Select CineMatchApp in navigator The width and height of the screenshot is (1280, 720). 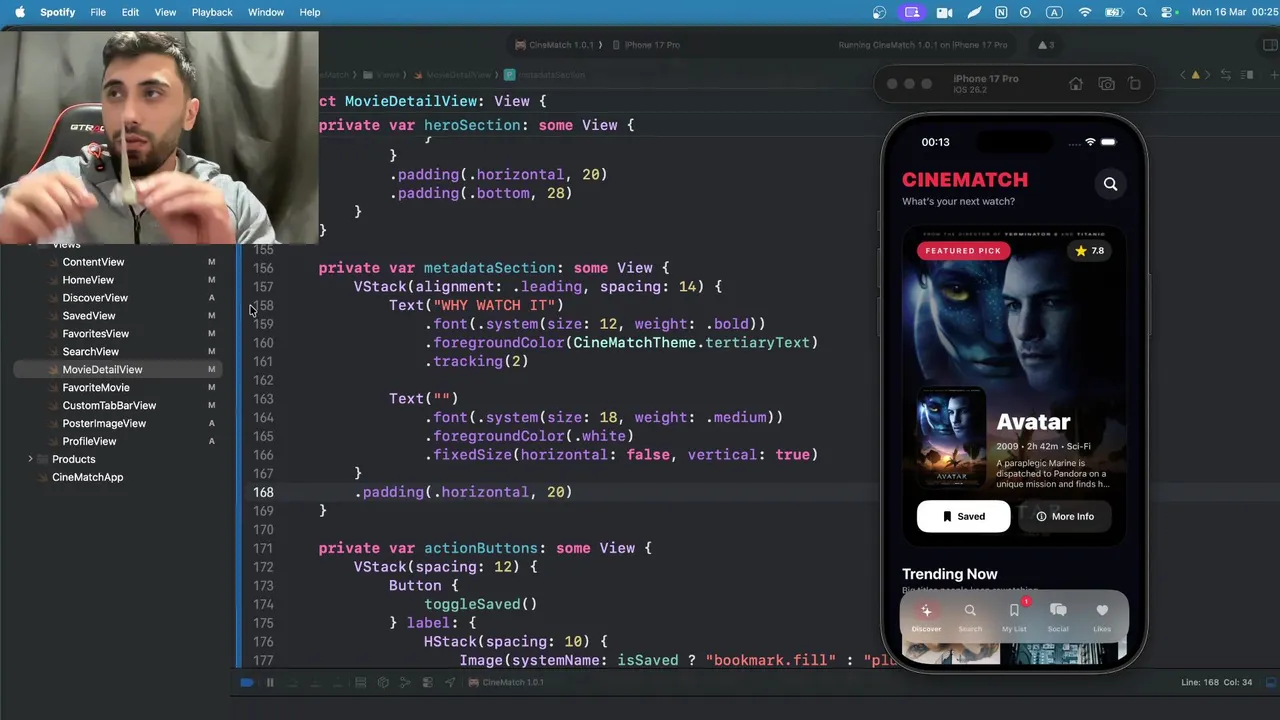87,478
